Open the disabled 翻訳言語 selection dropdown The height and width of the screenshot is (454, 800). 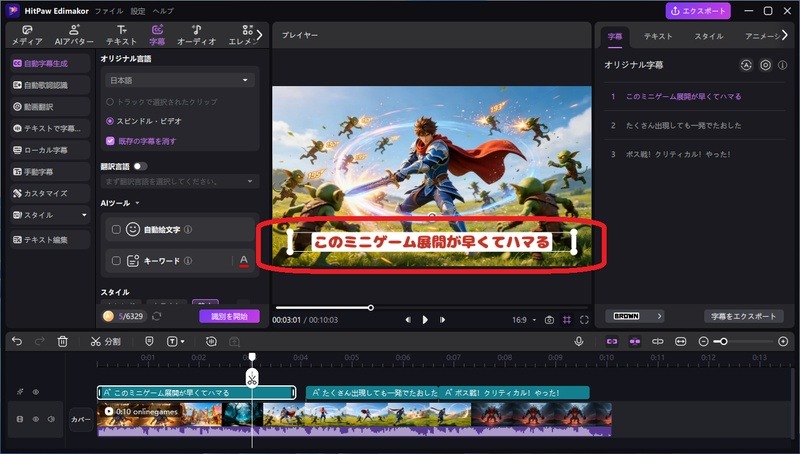coord(180,181)
